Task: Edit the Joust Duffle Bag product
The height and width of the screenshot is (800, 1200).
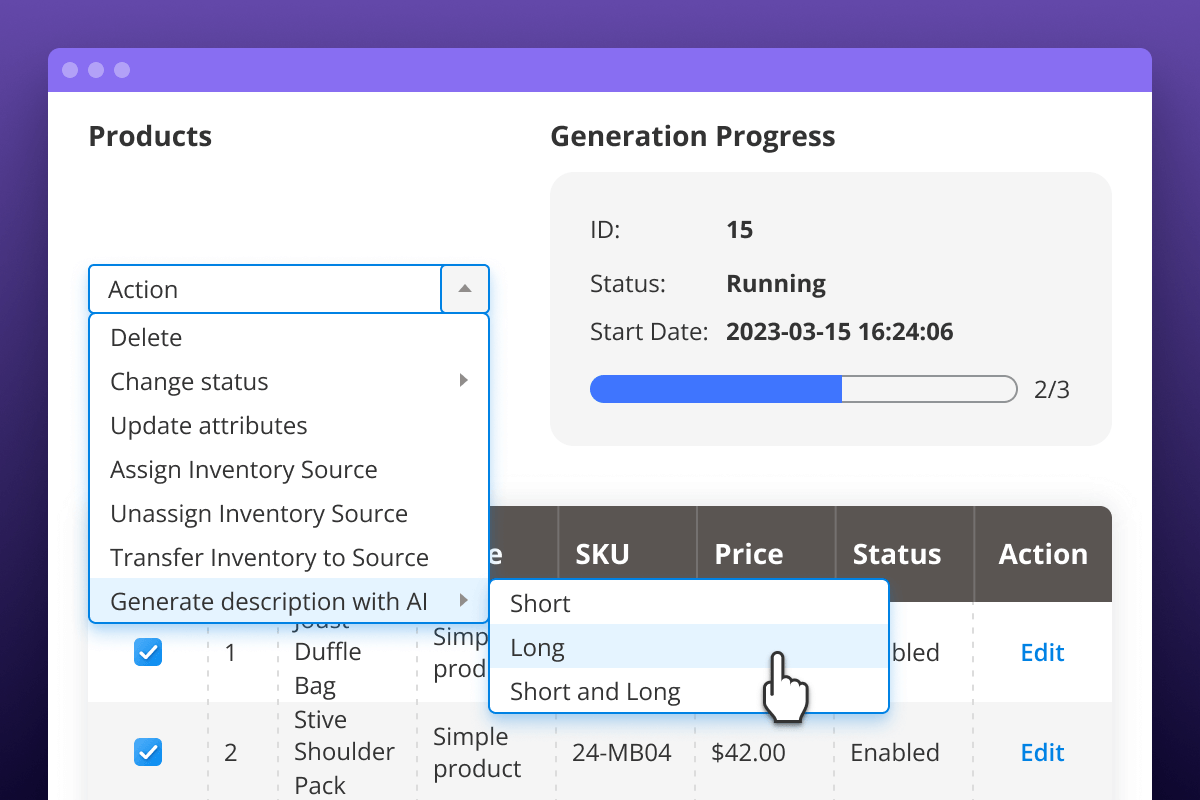Action: pos(1042,653)
